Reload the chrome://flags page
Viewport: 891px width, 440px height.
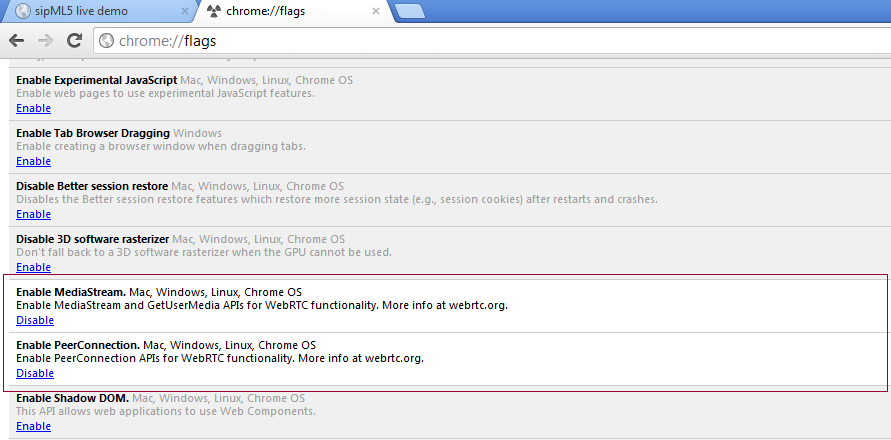tap(74, 41)
